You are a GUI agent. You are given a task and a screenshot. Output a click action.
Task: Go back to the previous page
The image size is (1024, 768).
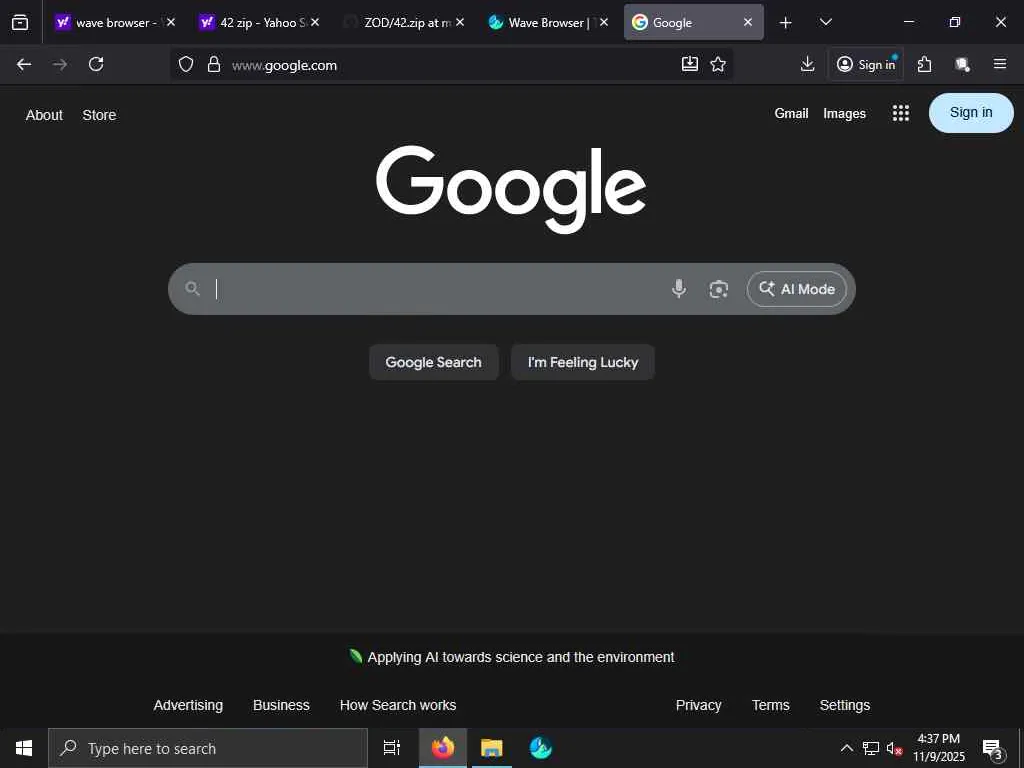24,64
